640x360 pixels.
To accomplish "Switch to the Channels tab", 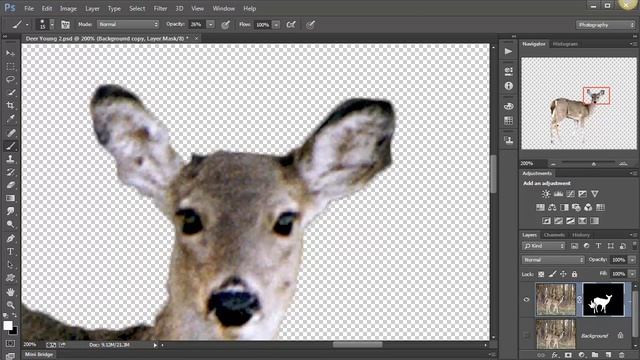I will pos(554,235).
